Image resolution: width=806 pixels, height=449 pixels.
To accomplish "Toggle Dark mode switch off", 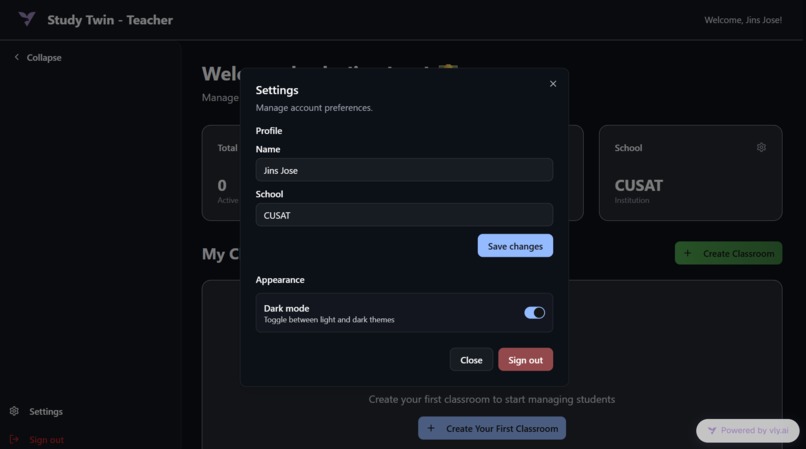I will coord(534,313).
